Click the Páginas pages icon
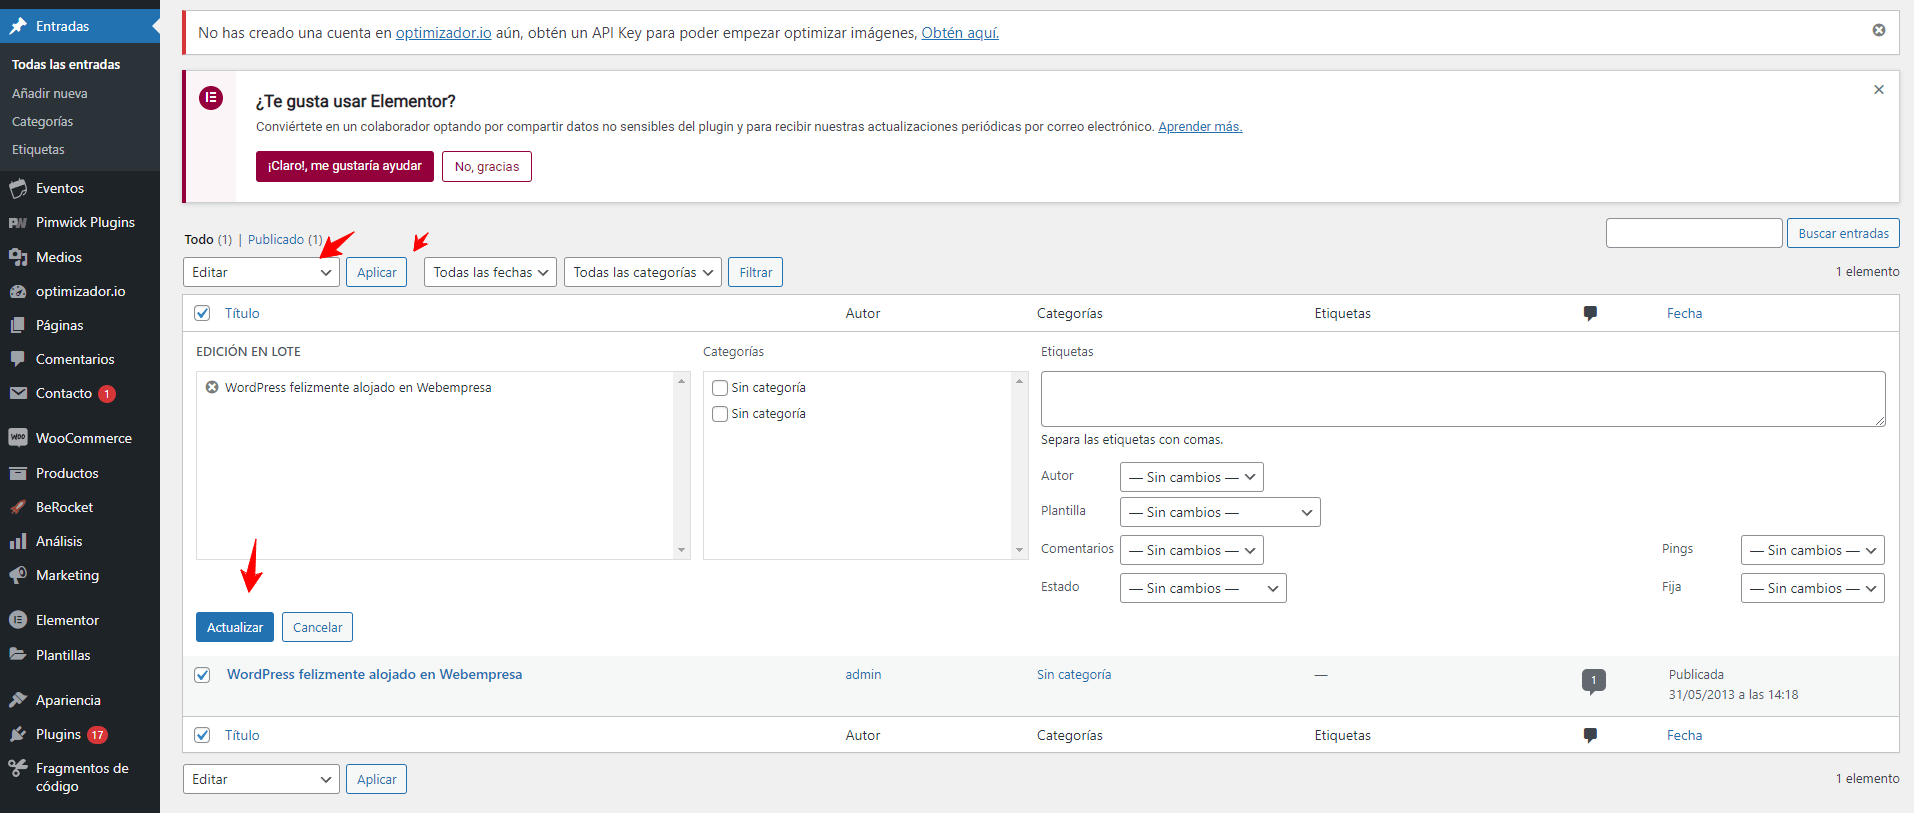The image size is (1914, 813). pyautogui.click(x=18, y=325)
